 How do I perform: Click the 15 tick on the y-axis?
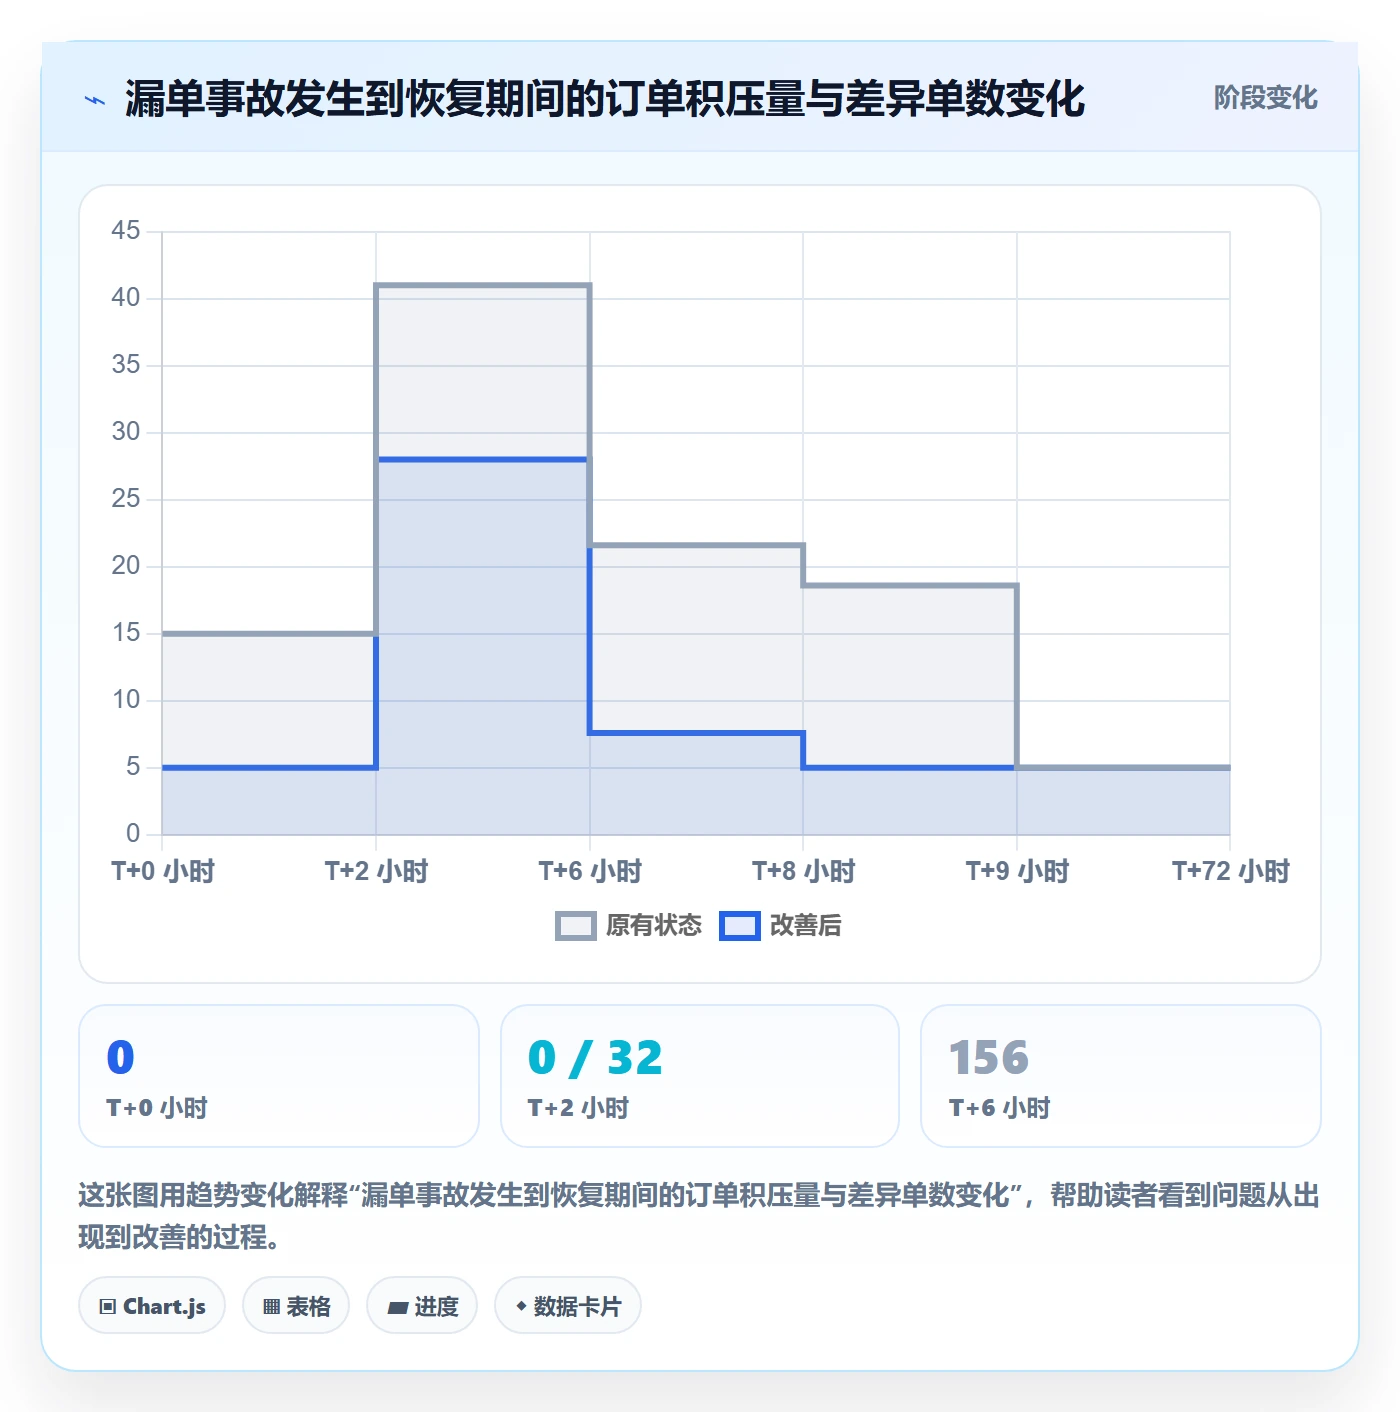pyautogui.click(x=126, y=633)
